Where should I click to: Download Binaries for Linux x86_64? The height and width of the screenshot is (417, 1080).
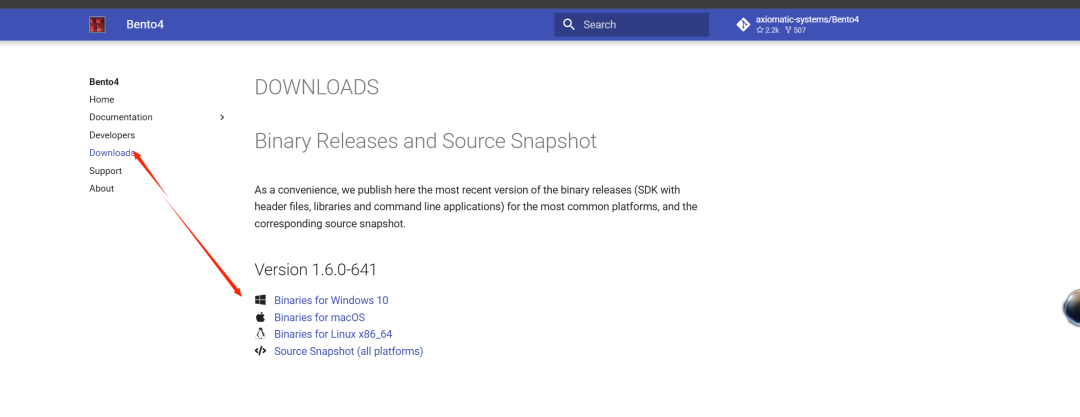333,334
